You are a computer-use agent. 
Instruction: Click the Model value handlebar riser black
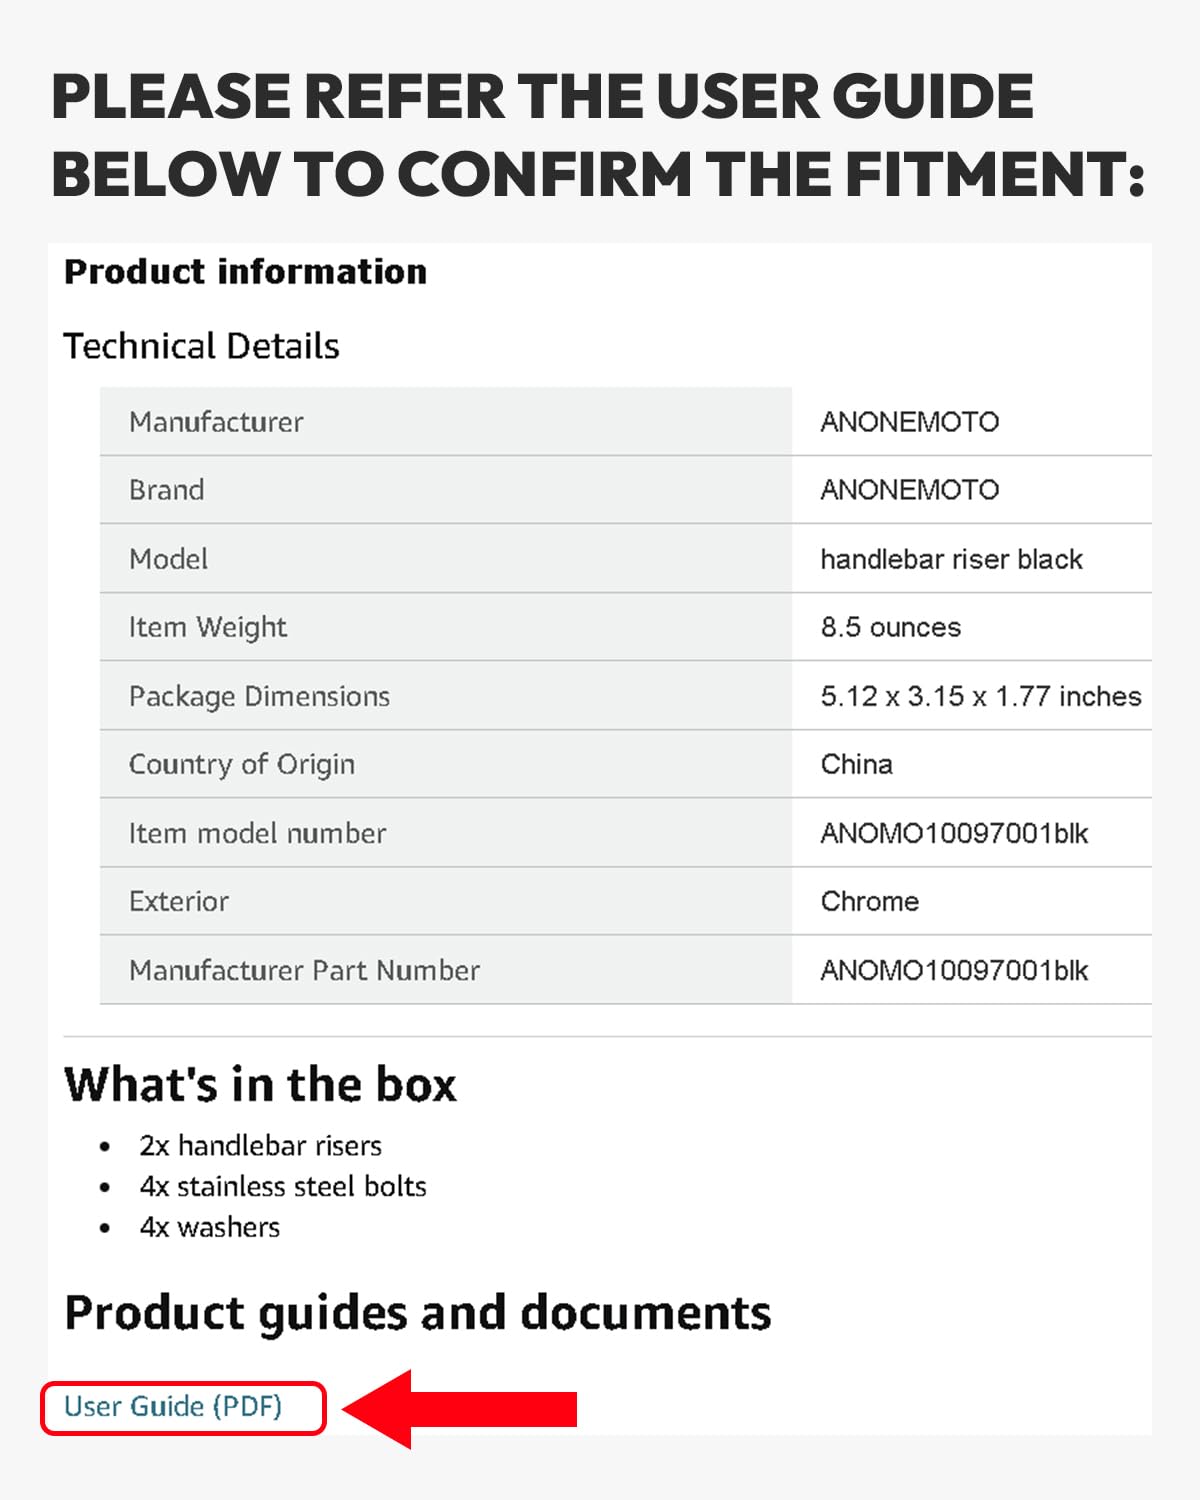[x=951, y=559]
